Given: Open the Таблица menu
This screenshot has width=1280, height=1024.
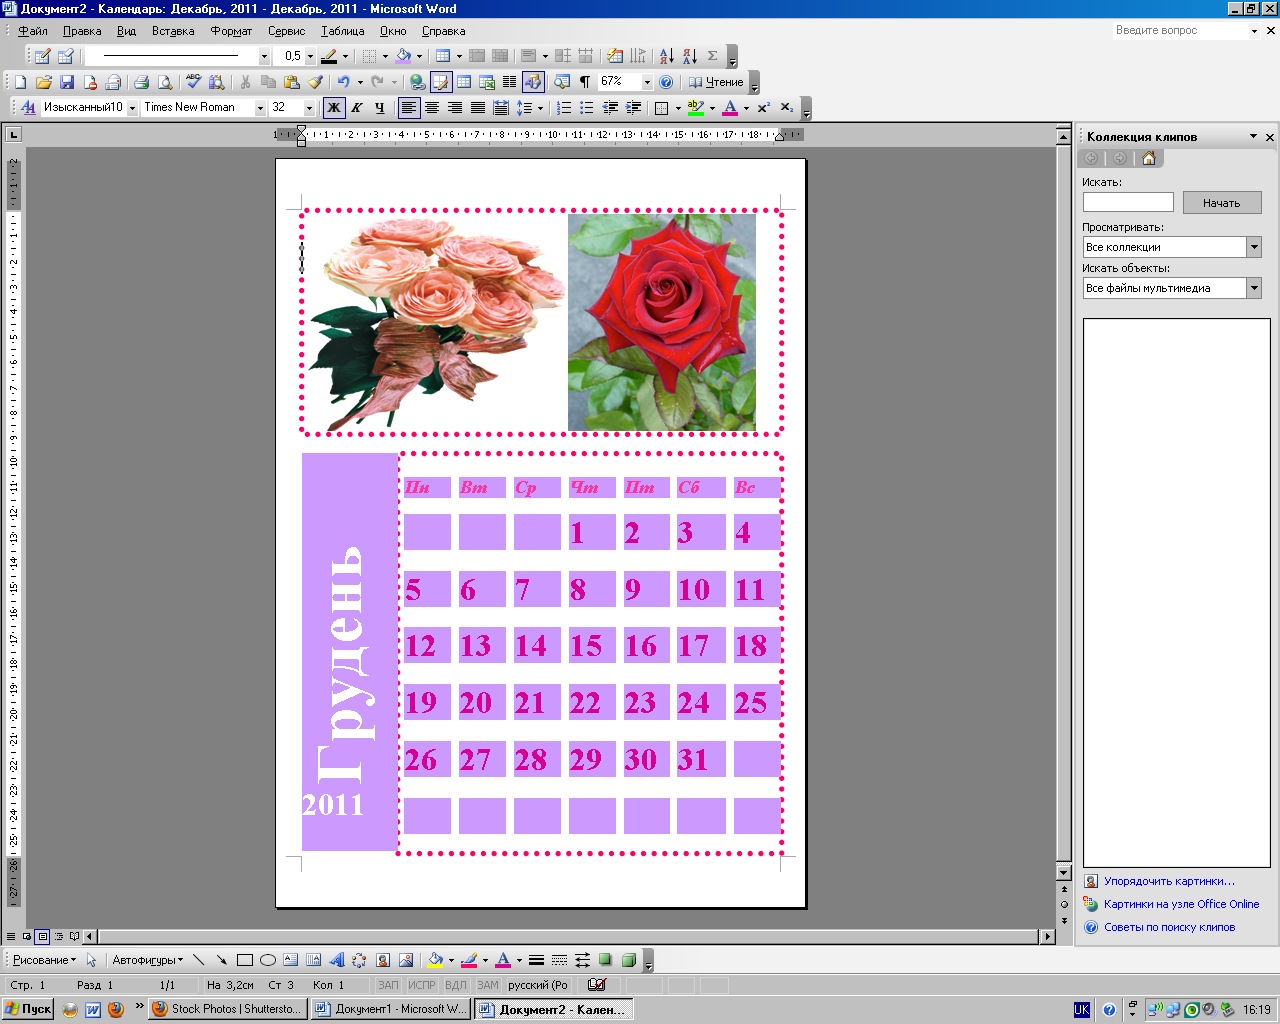Looking at the screenshot, I should tap(342, 31).
